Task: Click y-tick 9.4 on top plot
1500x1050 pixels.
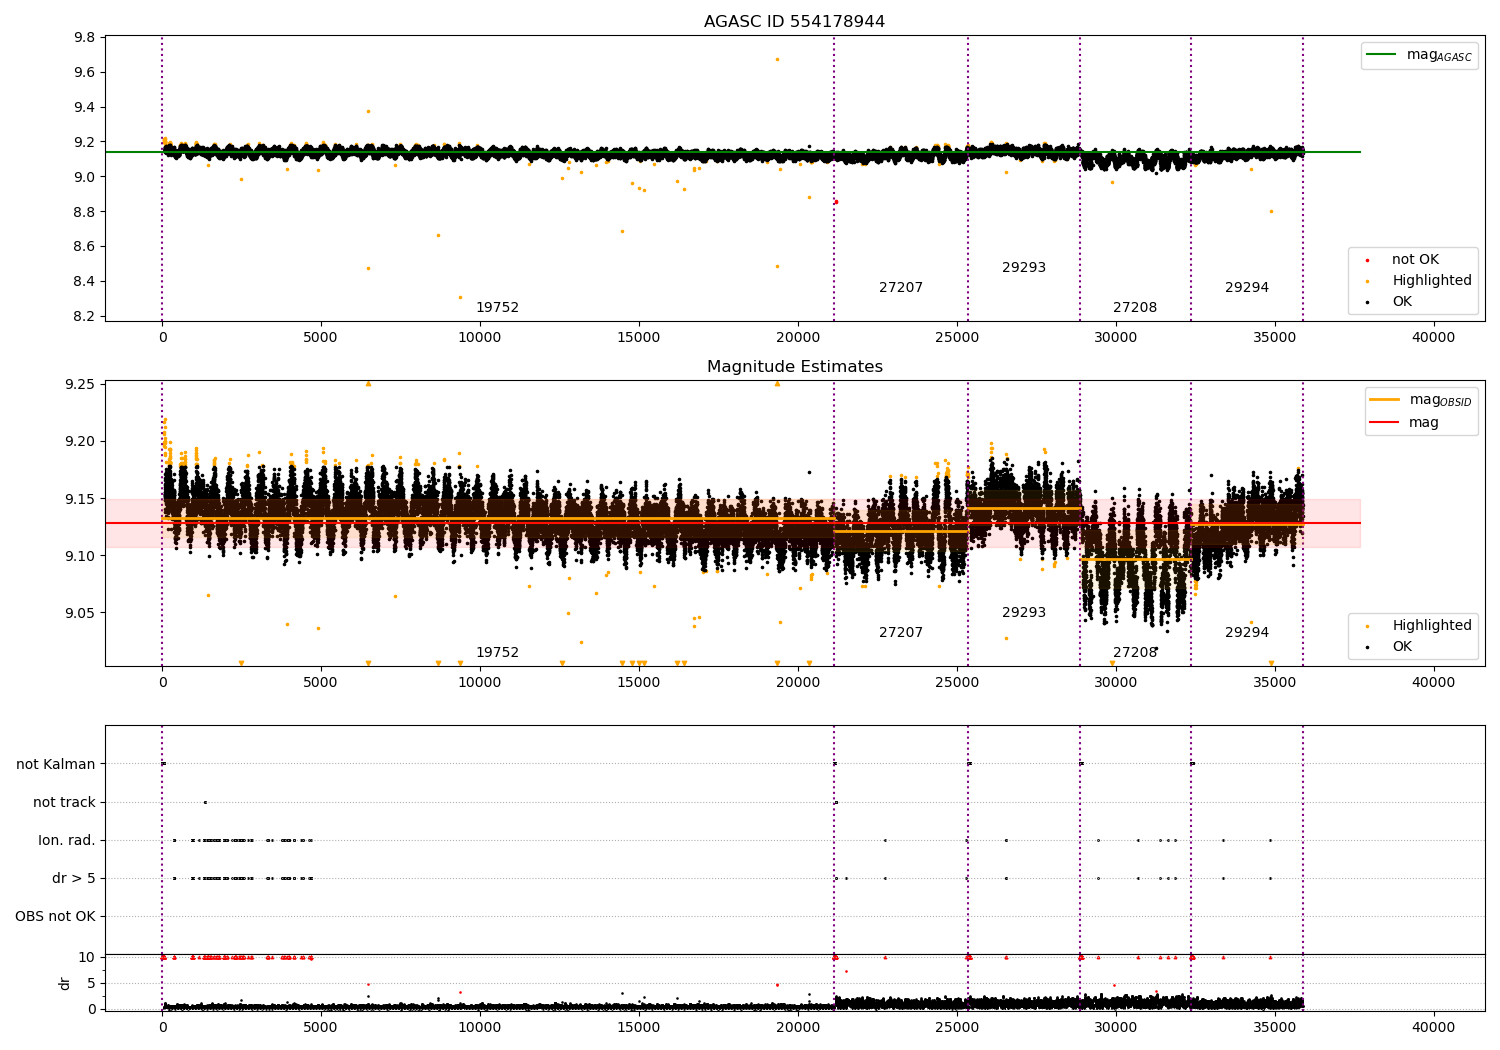Action: [x=85, y=108]
